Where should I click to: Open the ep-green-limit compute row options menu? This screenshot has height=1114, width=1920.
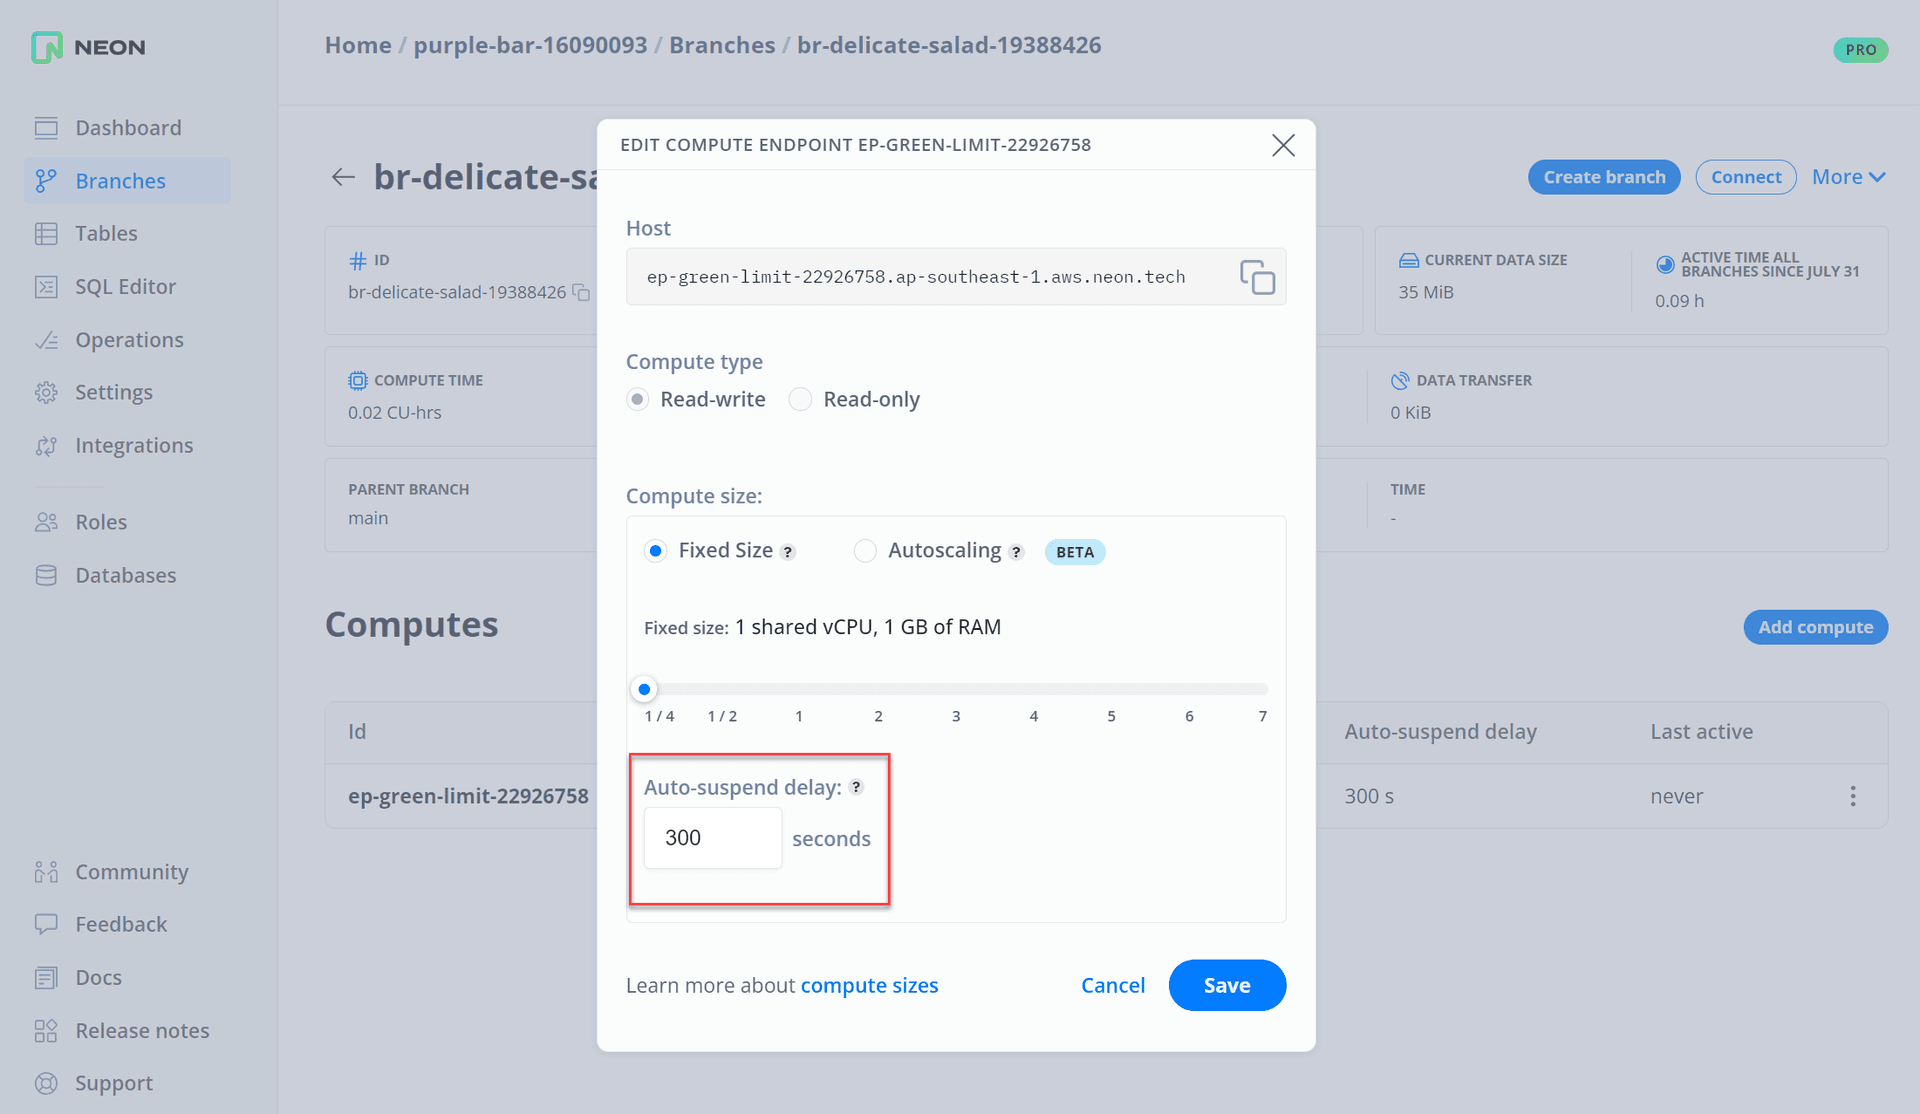pyautogui.click(x=1853, y=796)
